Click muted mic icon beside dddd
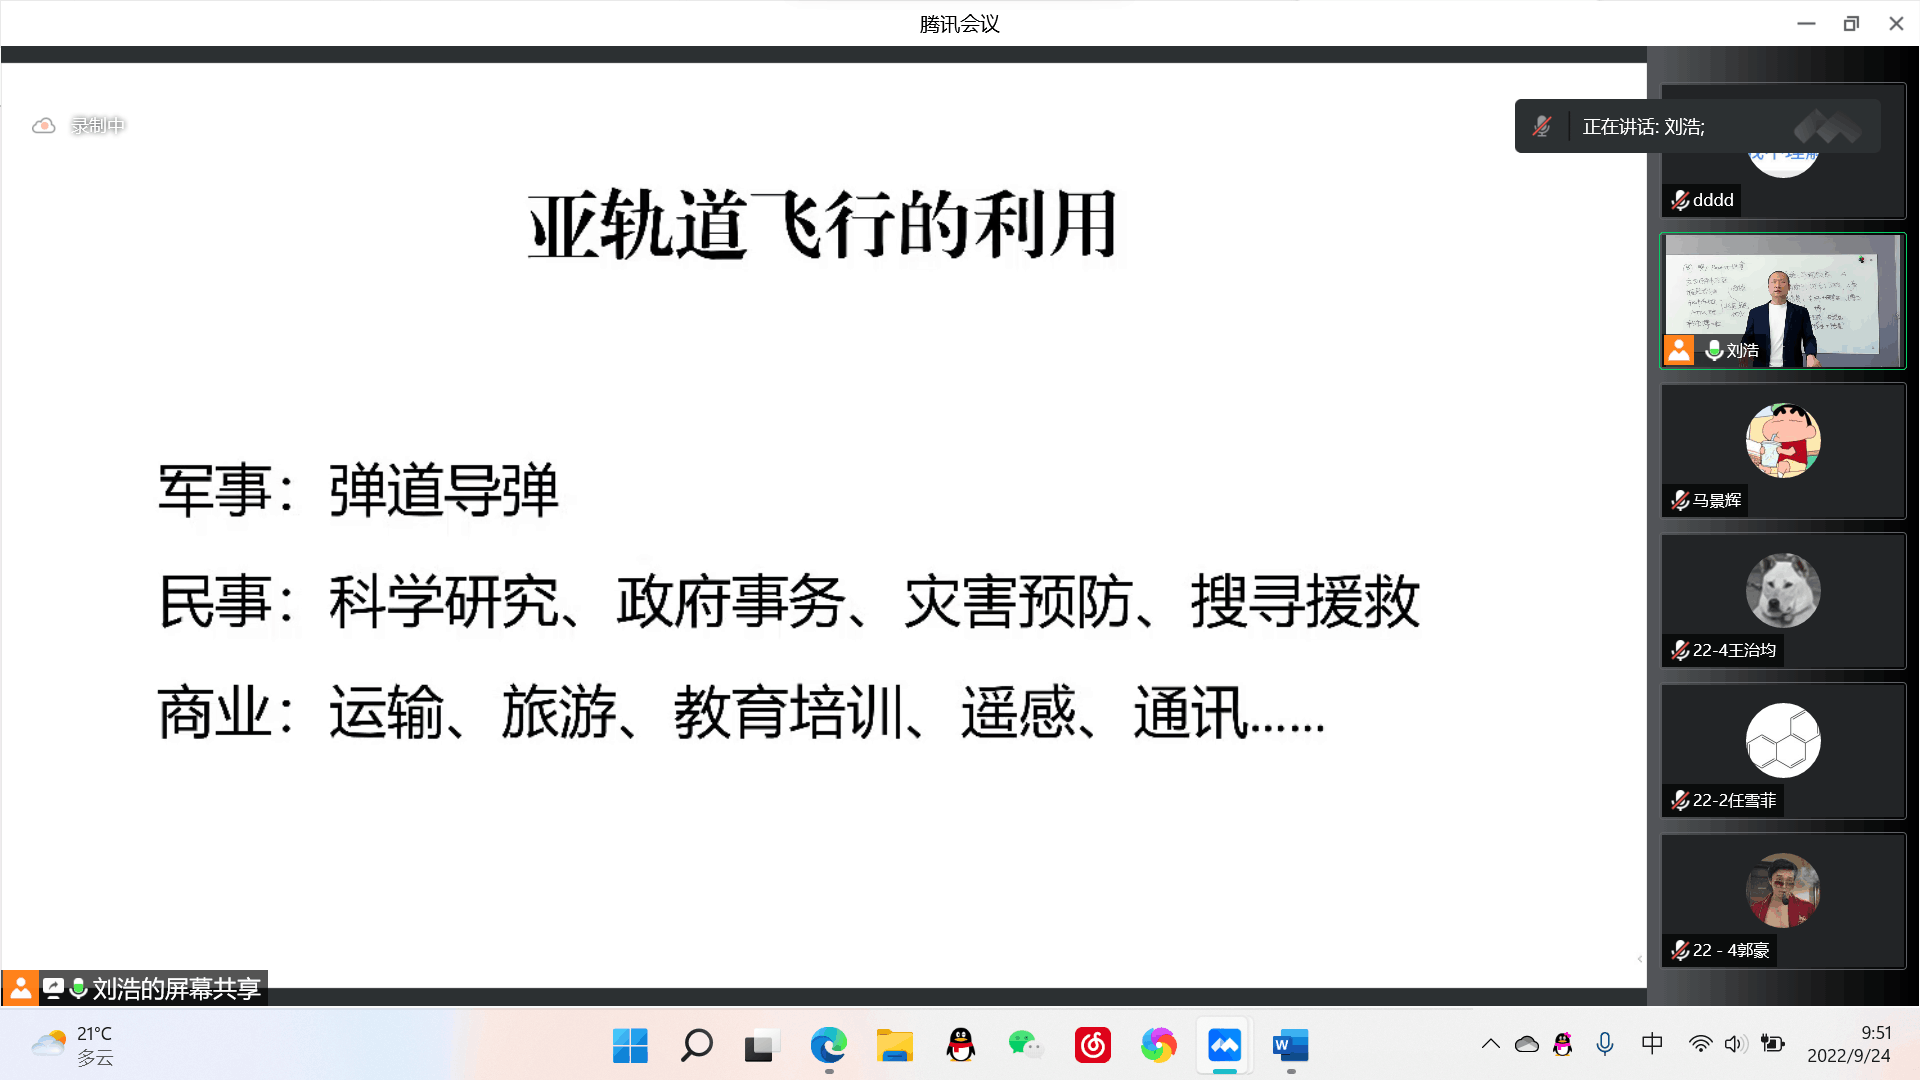The width and height of the screenshot is (1920, 1080). 1680,200
